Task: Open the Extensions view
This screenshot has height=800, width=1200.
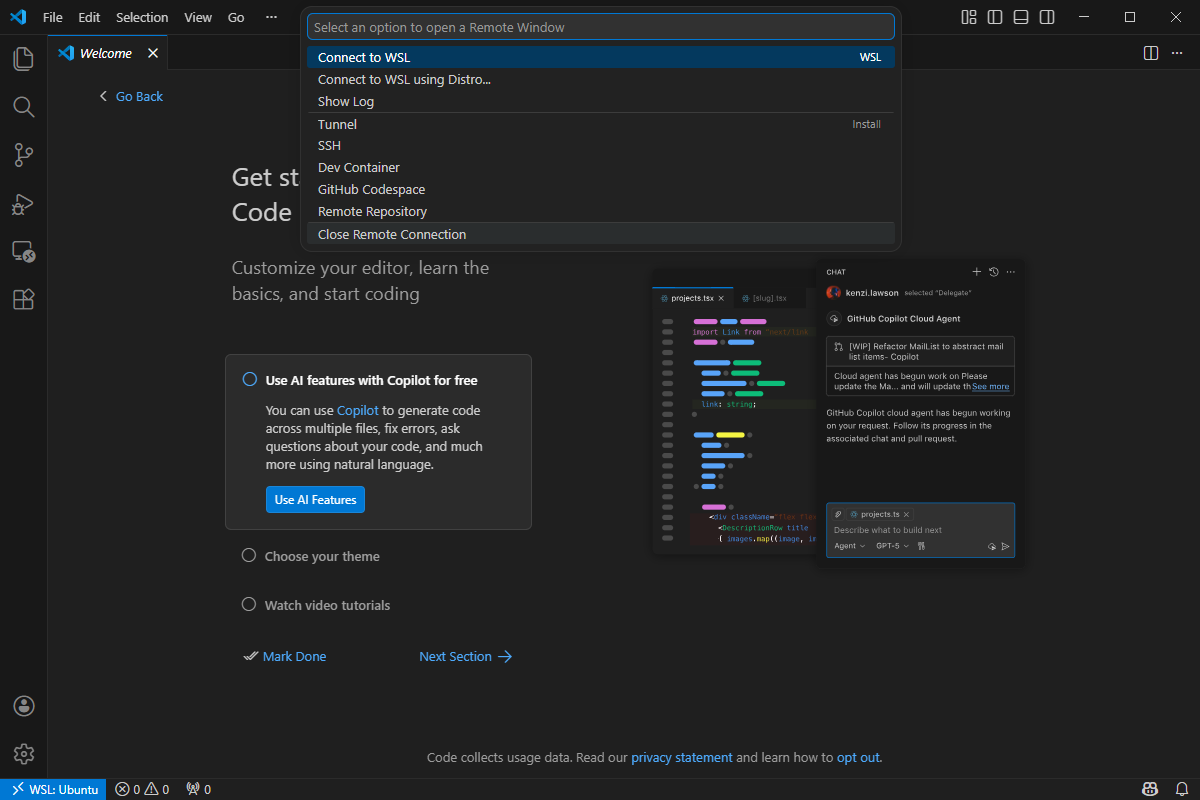Action: tap(23, 299)
